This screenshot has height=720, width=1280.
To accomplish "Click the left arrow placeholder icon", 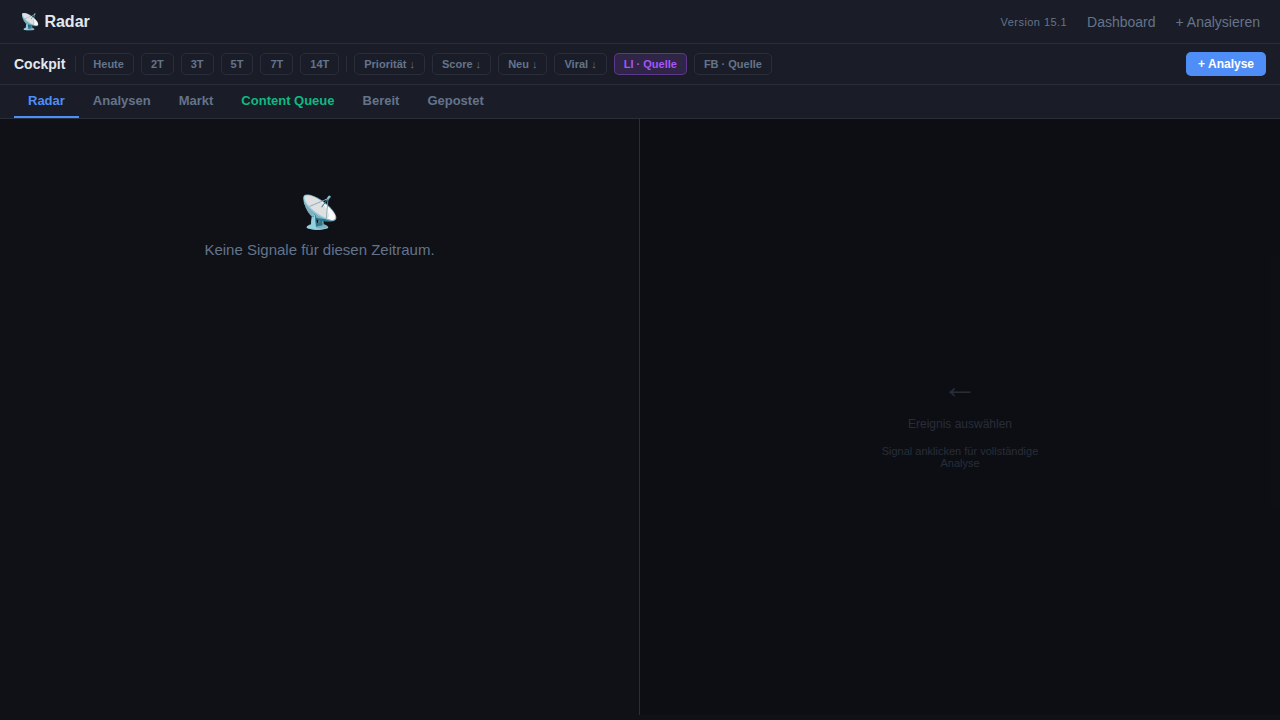I will pyautogui.click(x=960, y=392).
